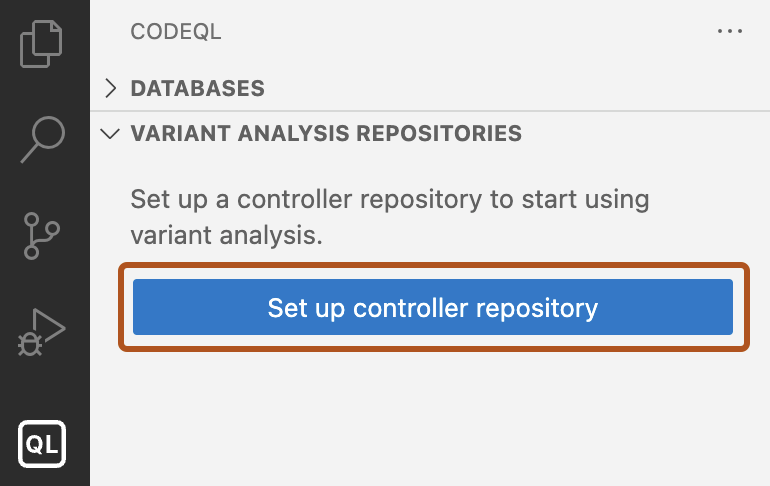Open the Run and Debug view
The image size is (770, 486).
pos(42,332)
